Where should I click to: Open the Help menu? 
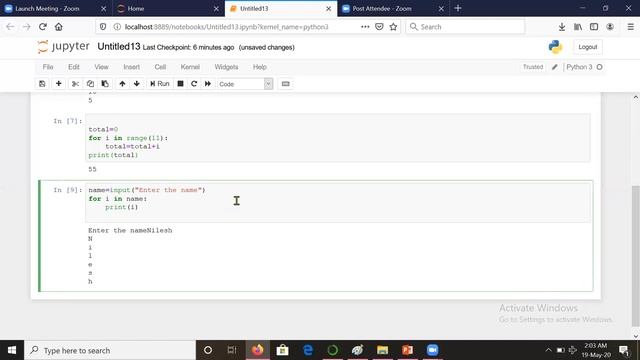point(260,67)
